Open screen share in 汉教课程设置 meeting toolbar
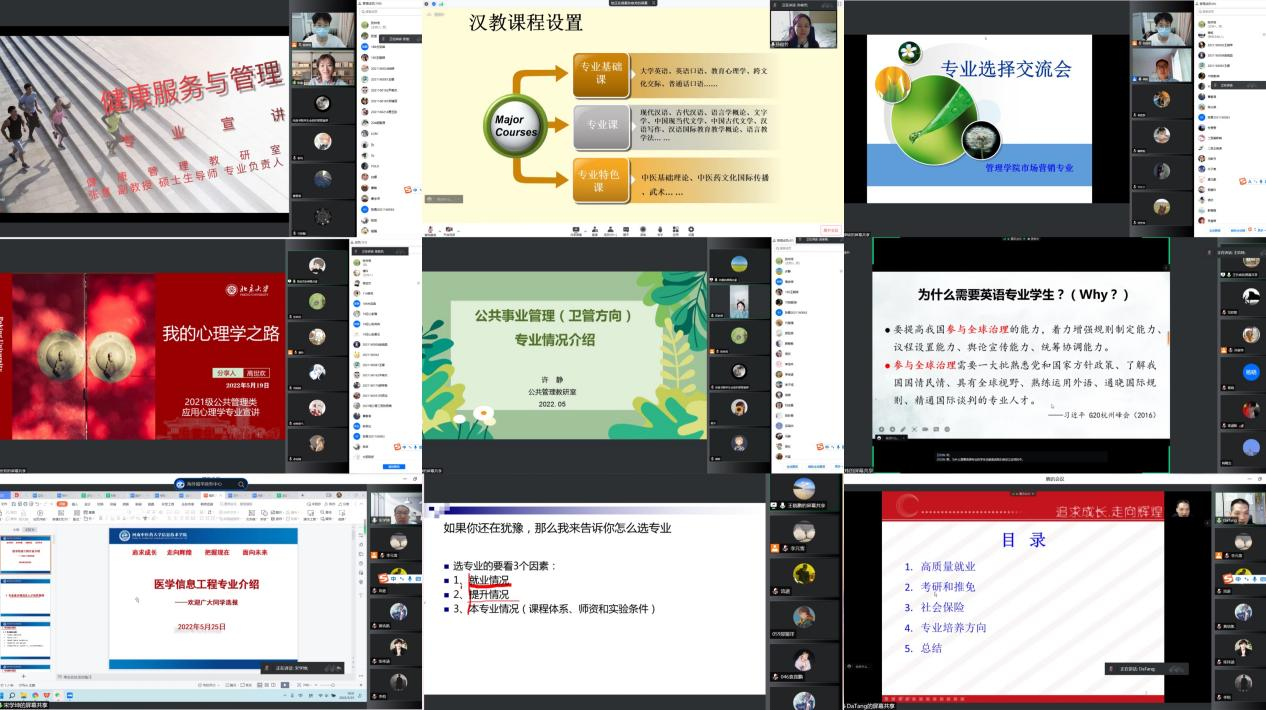The image size is (1266, 710). tap(576, 230)
